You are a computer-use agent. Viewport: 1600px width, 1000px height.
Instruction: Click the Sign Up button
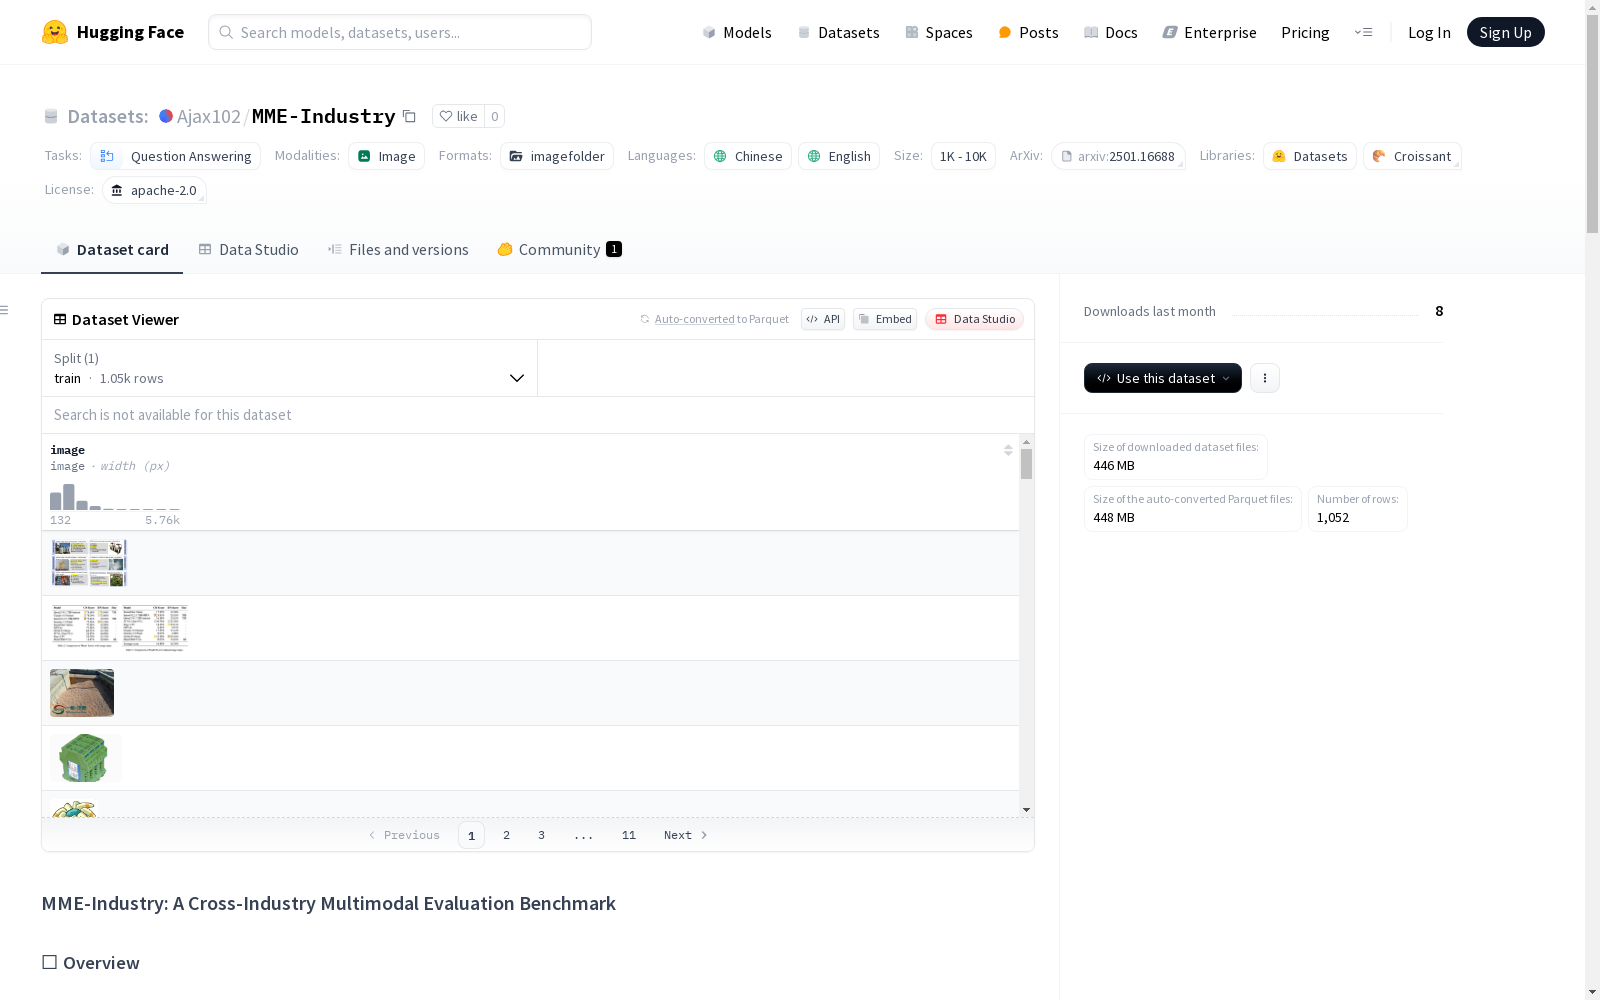point(1505,32)
